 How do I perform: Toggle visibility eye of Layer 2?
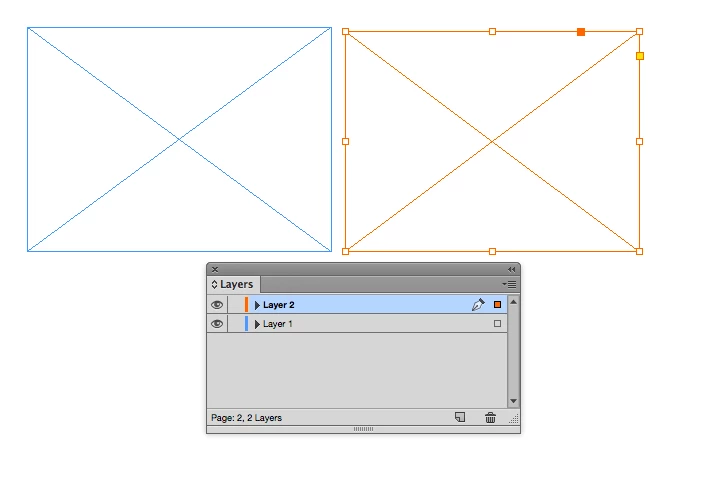[x=217, y=305]
